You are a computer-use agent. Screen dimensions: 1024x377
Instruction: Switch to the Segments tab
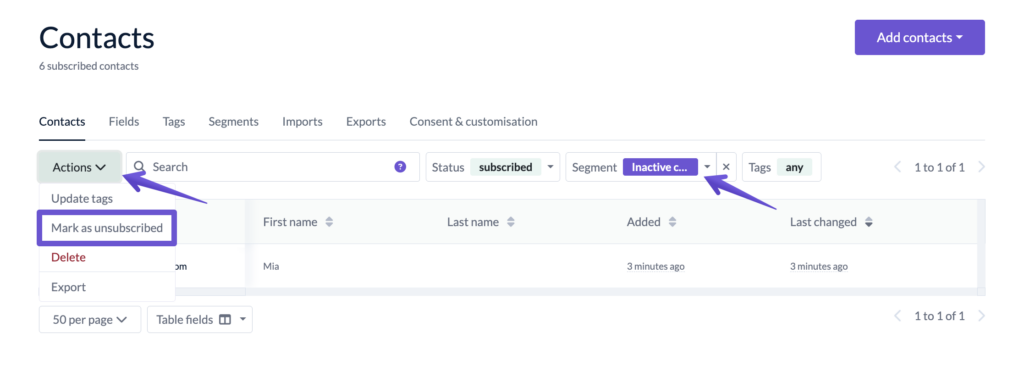coord(233,122)
